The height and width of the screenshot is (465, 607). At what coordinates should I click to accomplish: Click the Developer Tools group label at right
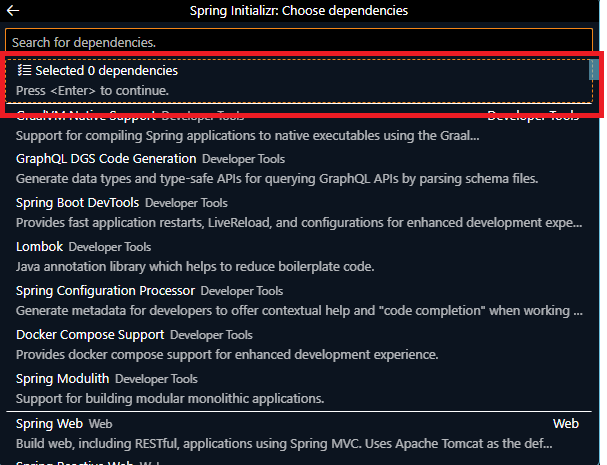[533, 116]
